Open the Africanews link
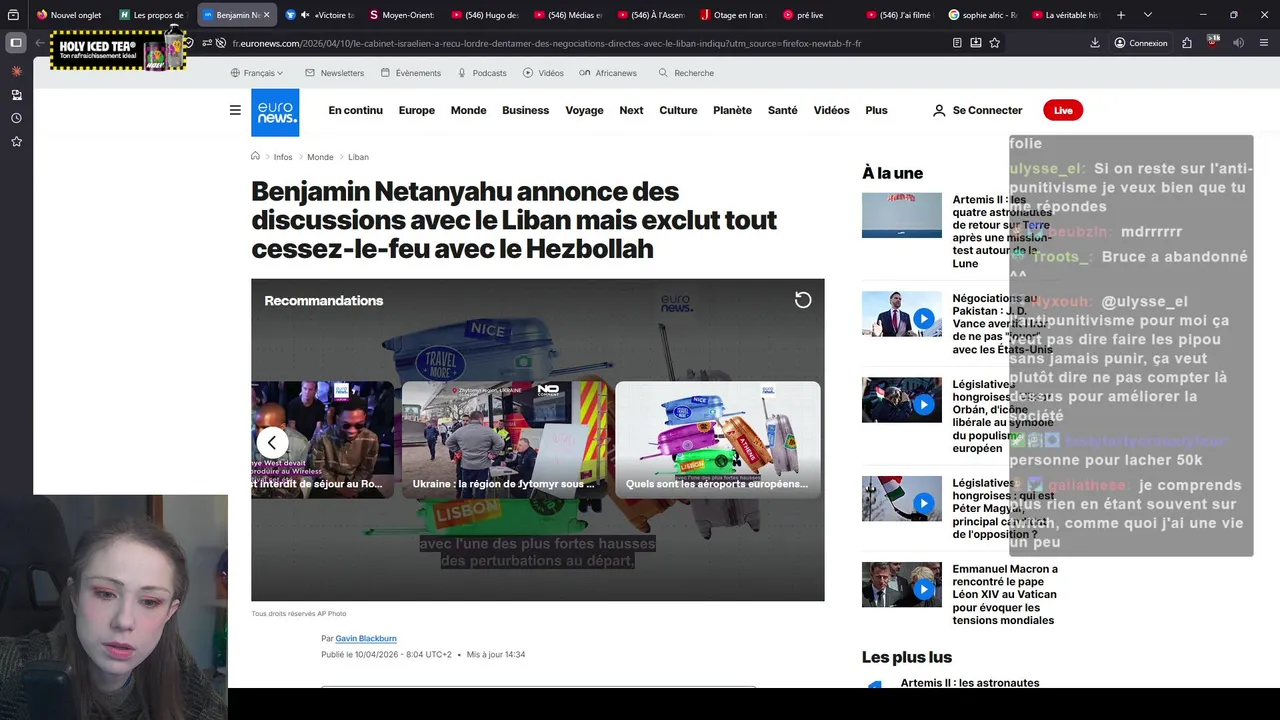Viewport: 1280px width, 720px height. click(x=608, y=73)
